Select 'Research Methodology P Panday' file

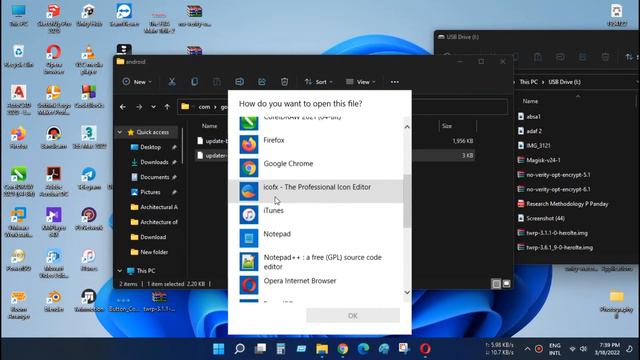pos(567,204)
